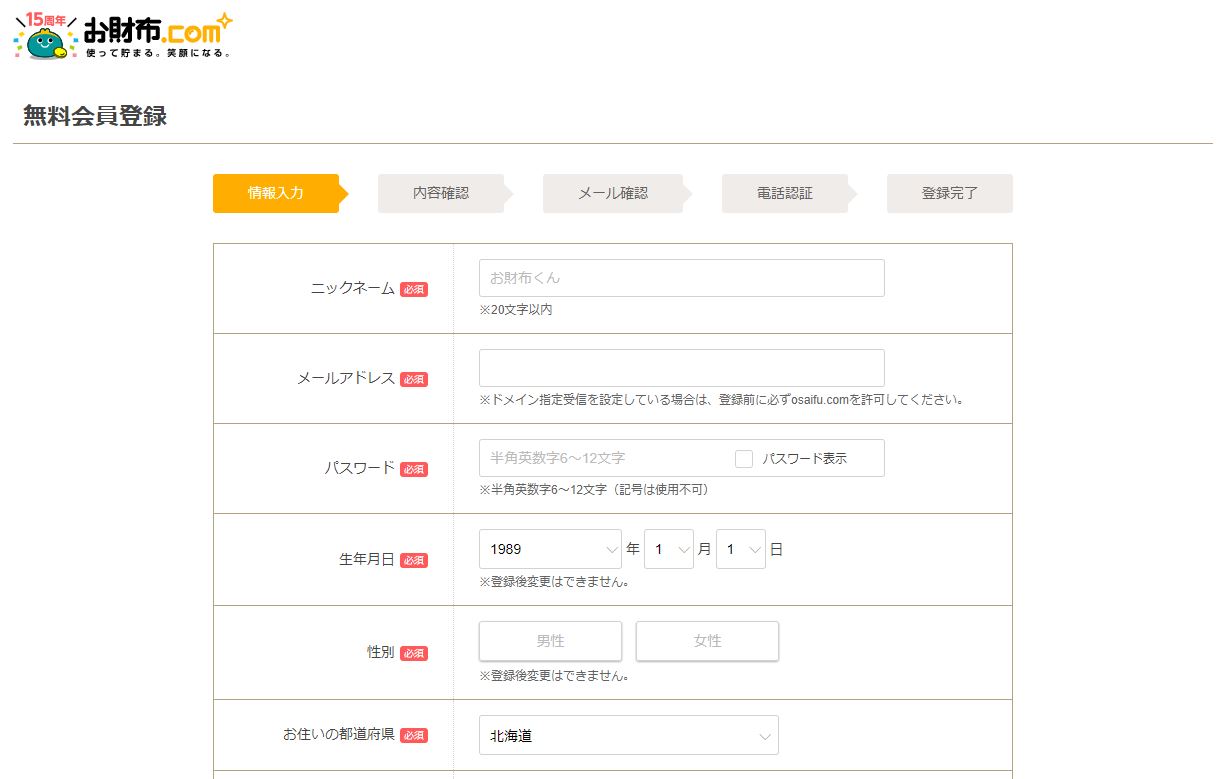Click the 登録完了 step tab
This screenshot has width=1227, height=779.
949,194
